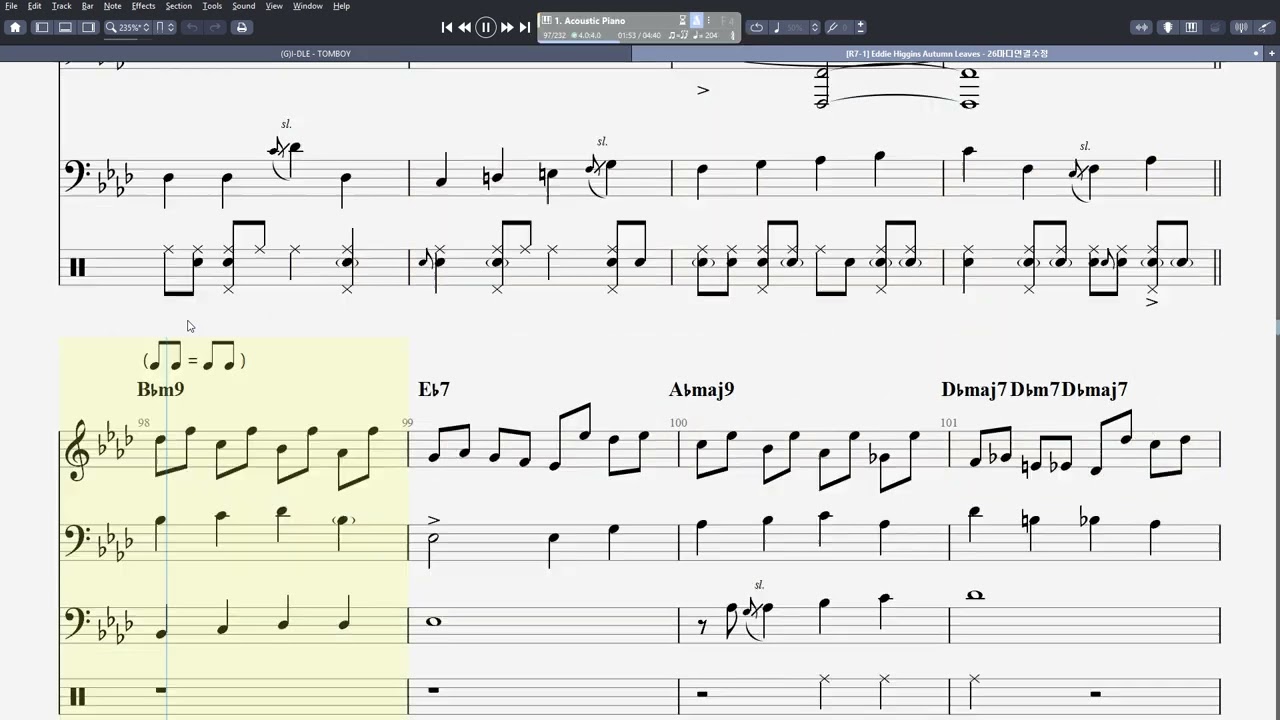1280x720 pixels.
Task: Open the Bar menu
Action: (x=87, y=6)
